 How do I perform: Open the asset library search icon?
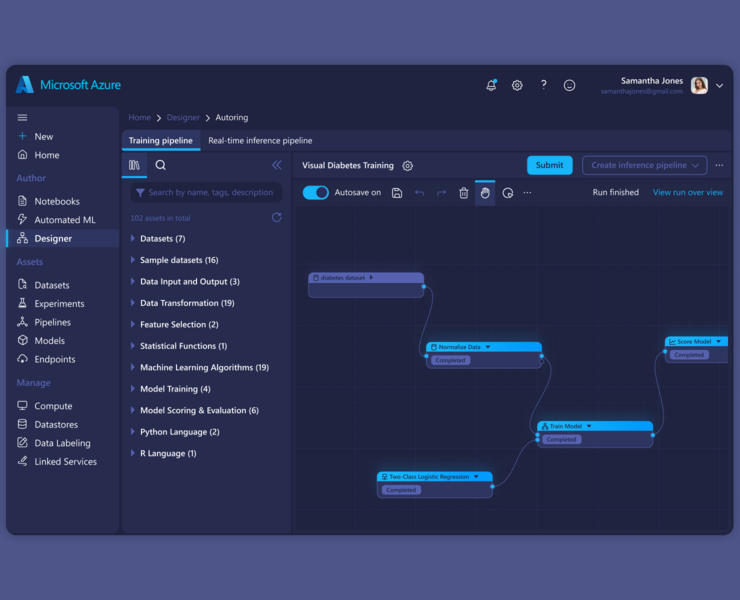pyautogui.click(x=160, y=165)
